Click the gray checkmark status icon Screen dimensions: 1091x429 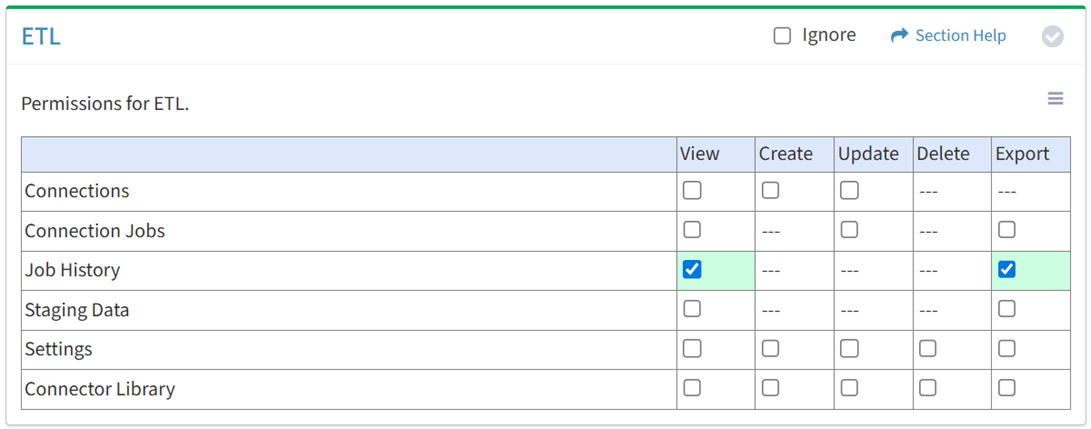point(1052,36)
